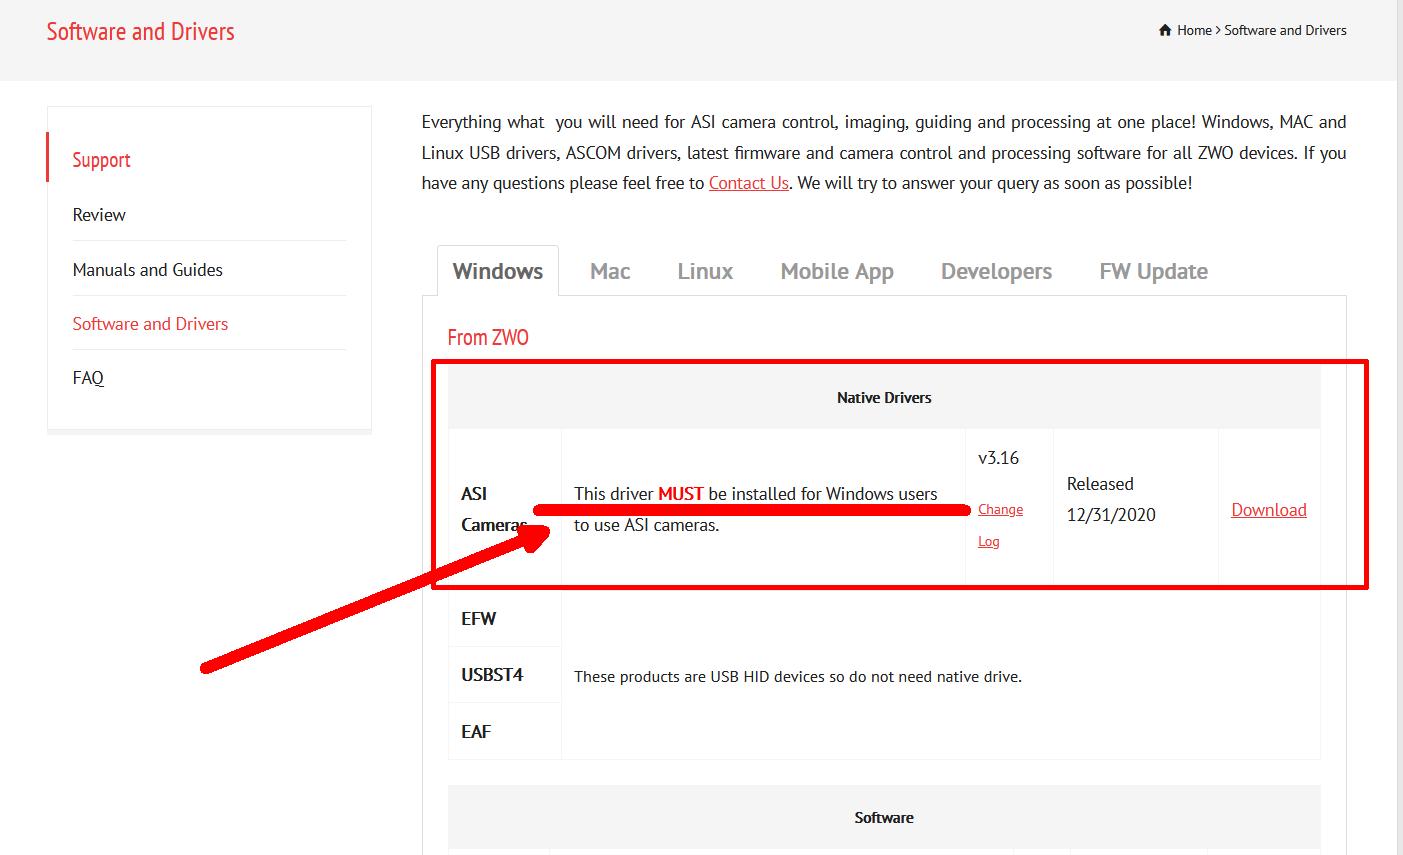Click the Software and Drivers page title

click(x=141, y=31)
